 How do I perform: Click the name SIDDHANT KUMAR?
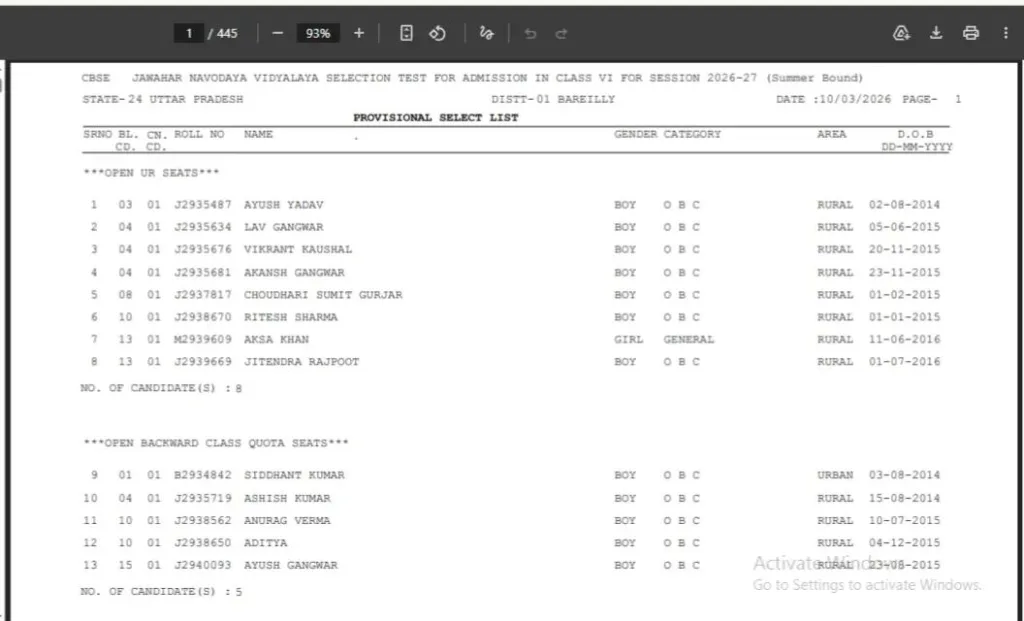point(294,475)
